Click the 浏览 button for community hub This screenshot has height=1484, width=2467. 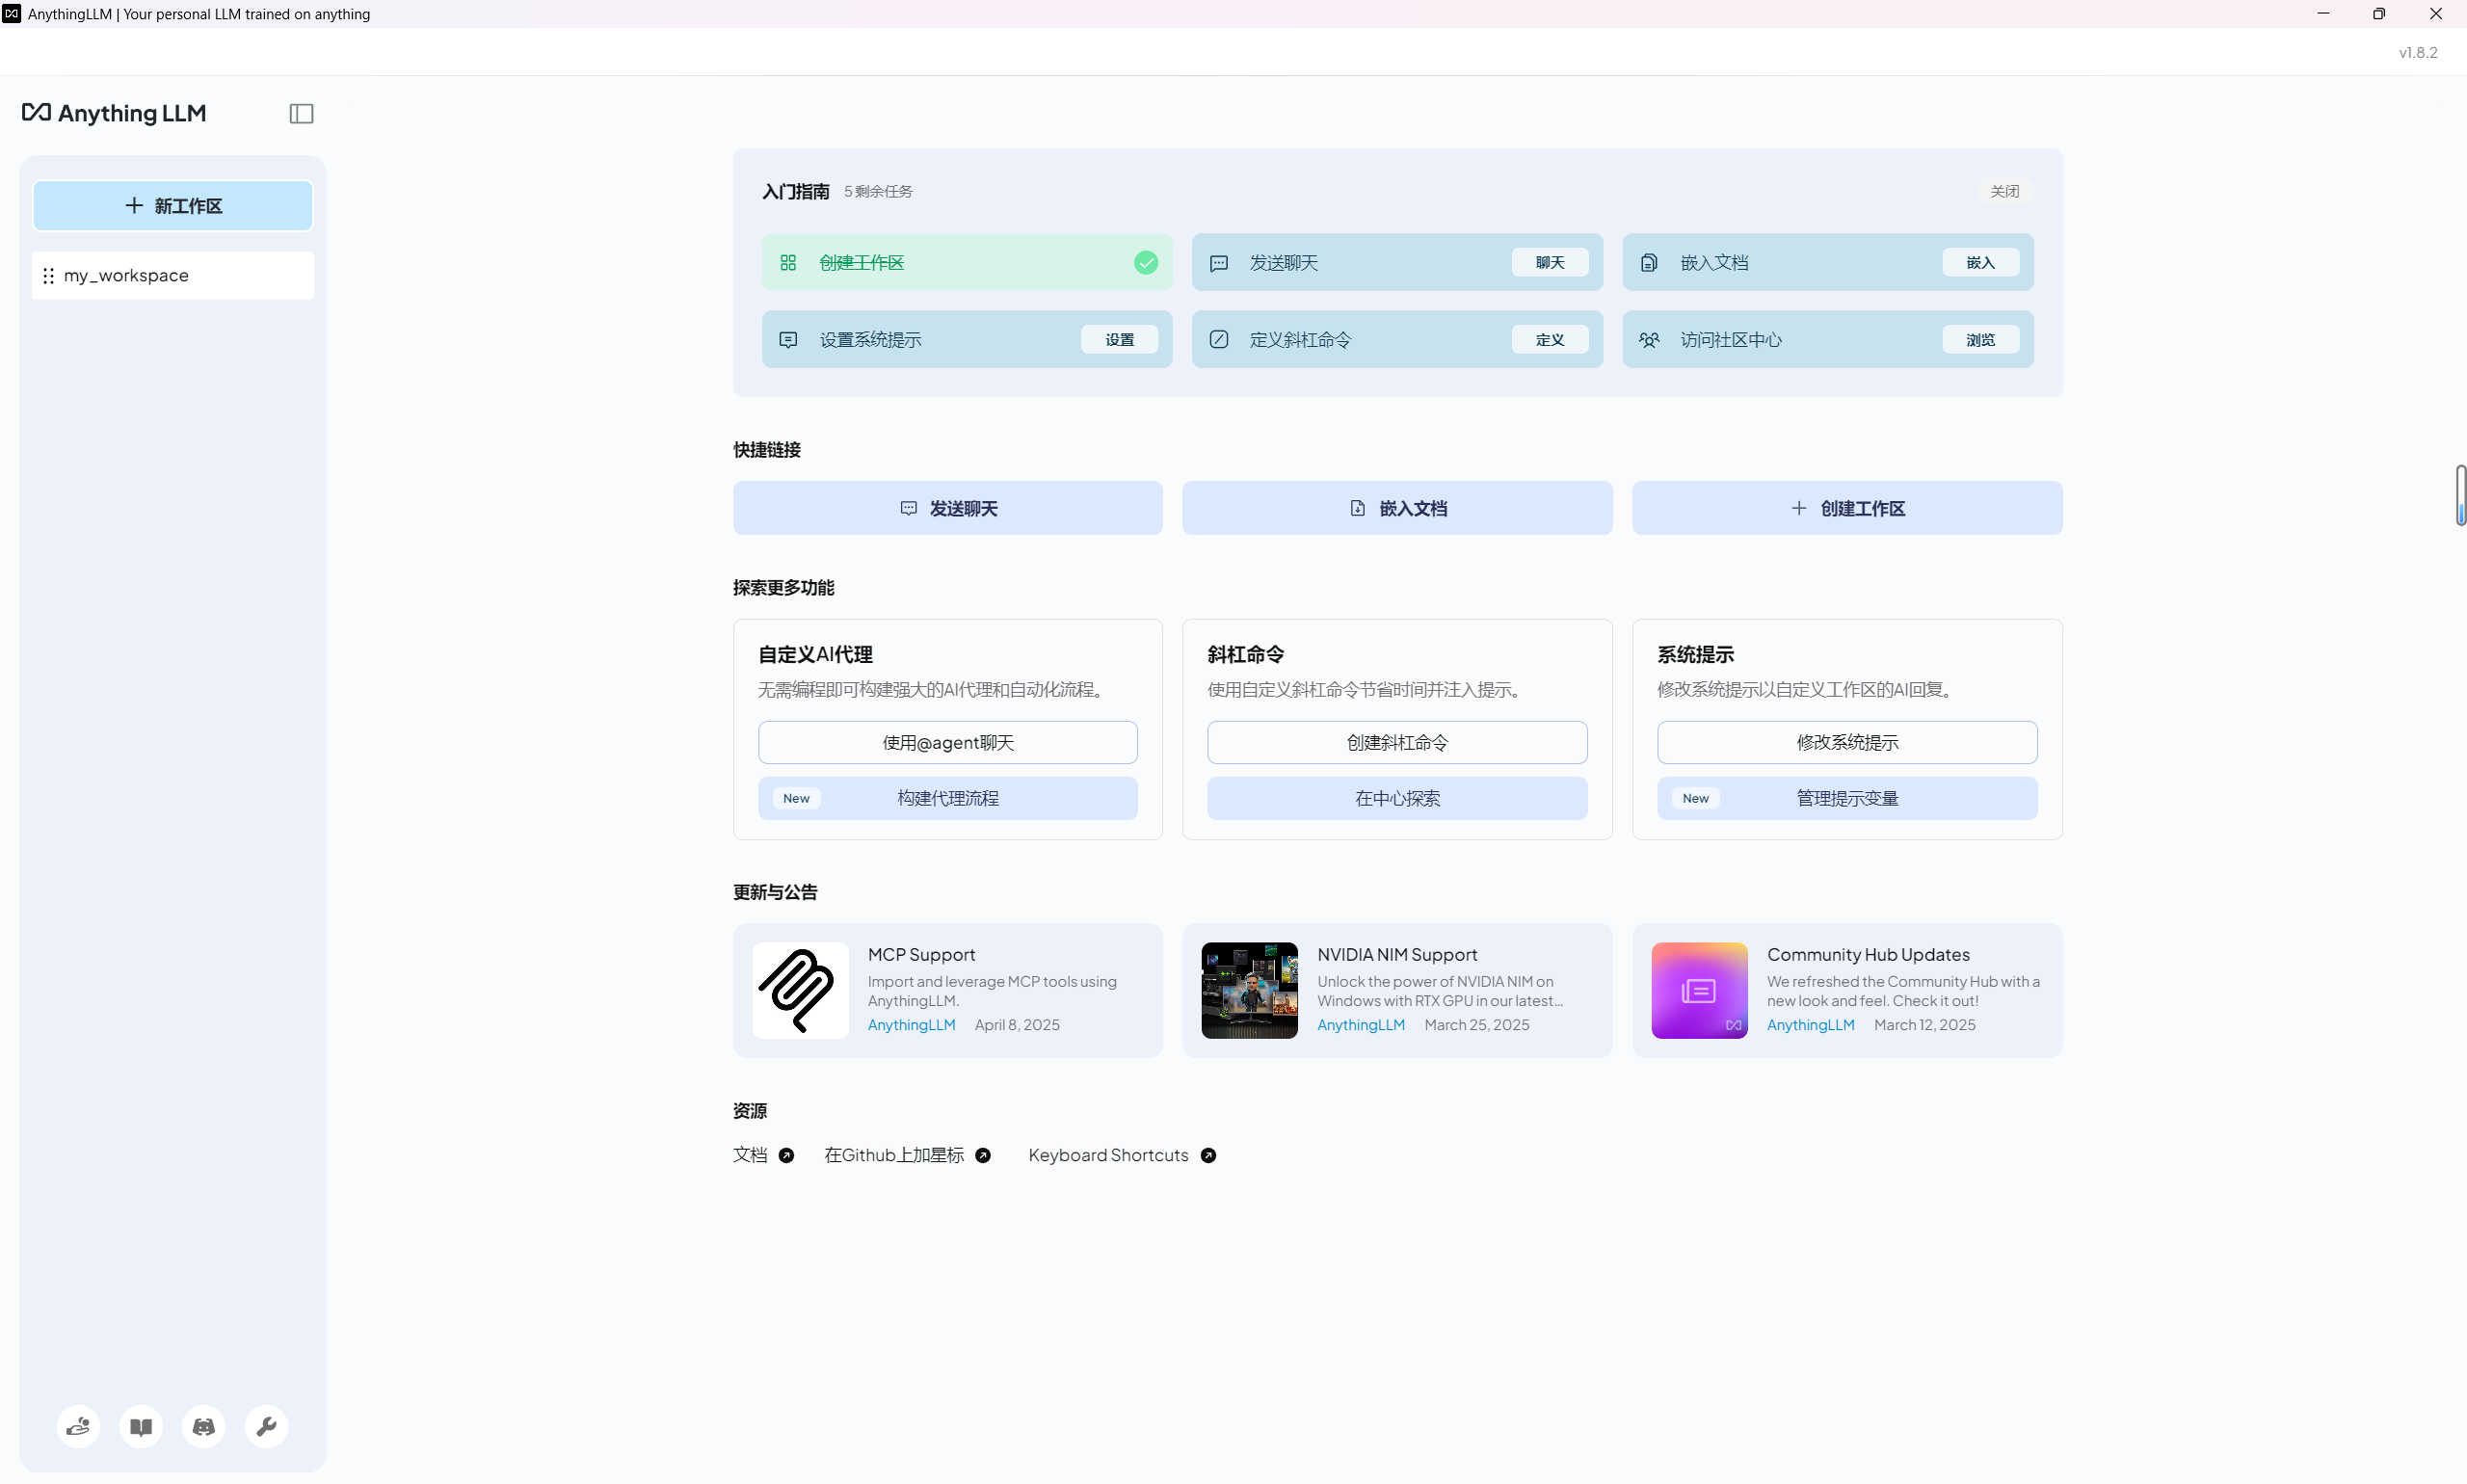[x=1980, y=340]
